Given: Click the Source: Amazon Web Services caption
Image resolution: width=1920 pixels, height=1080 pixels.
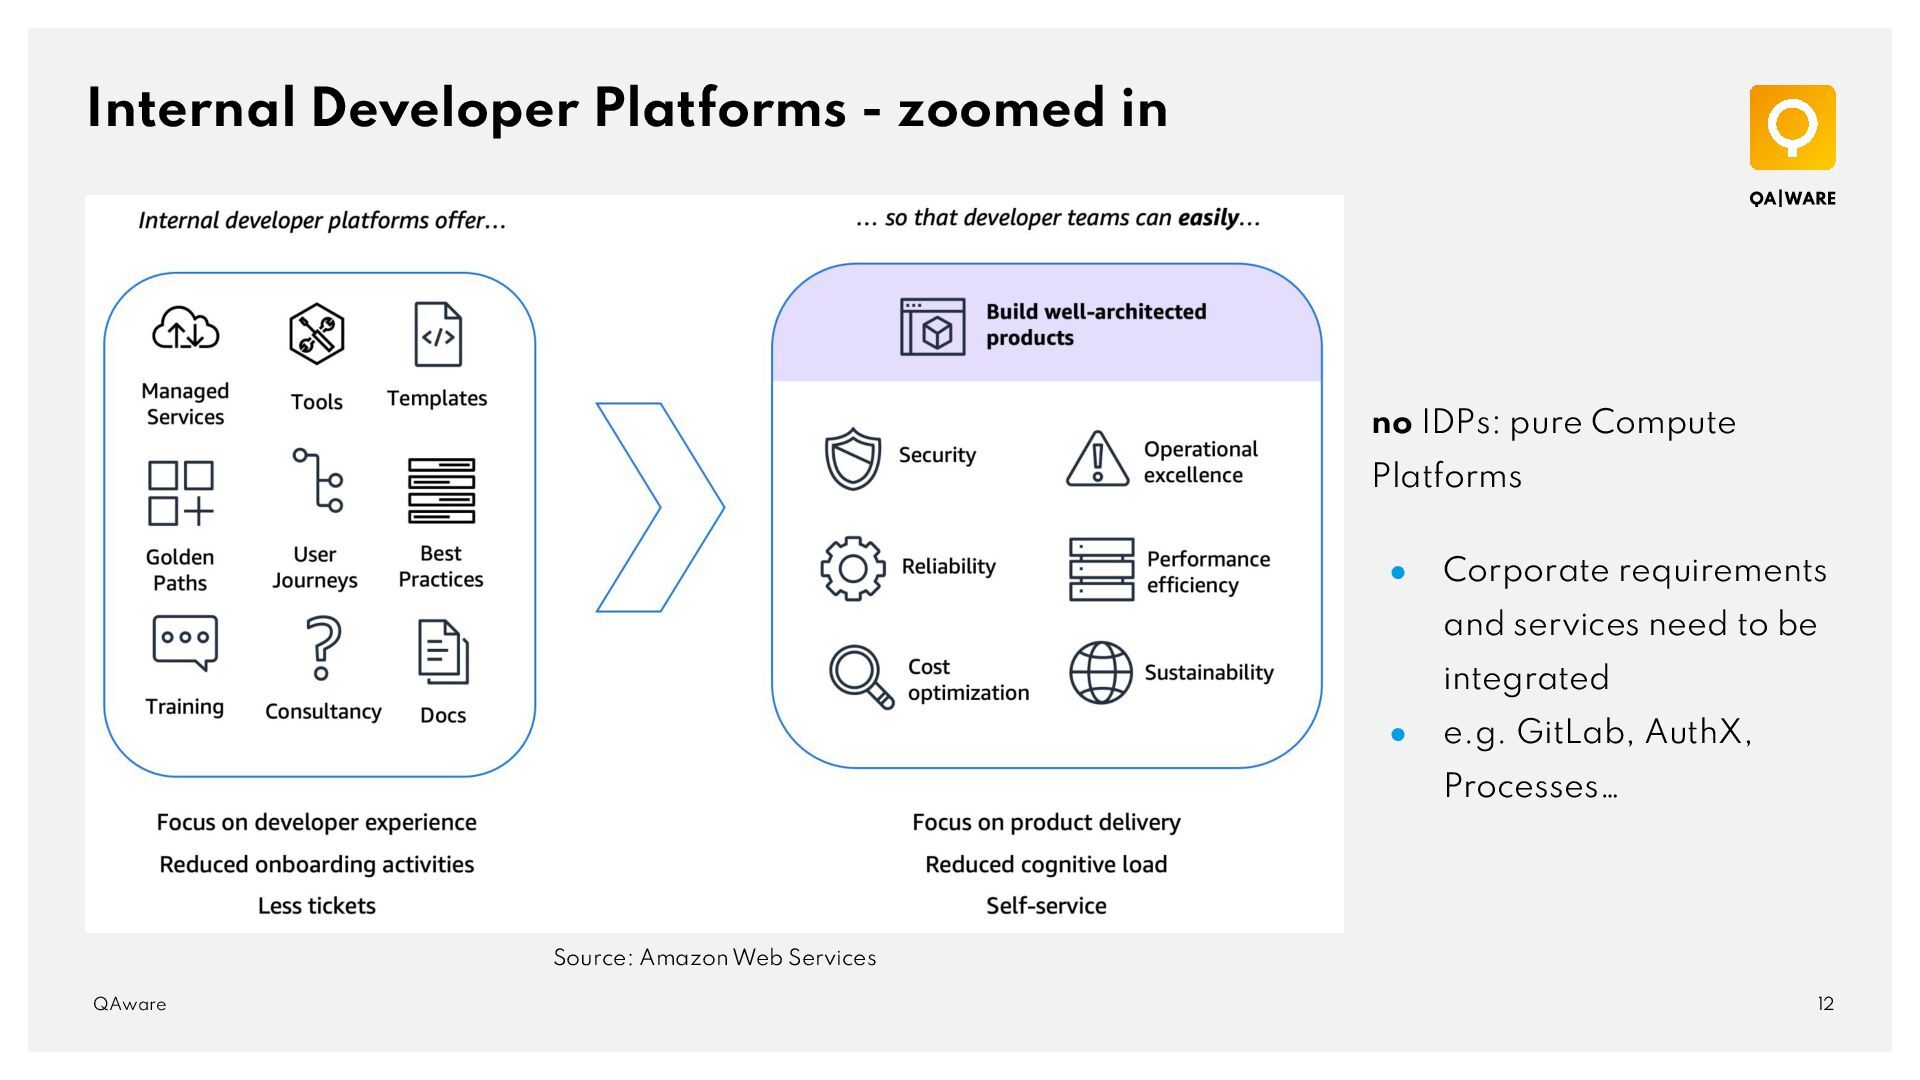Looking at the screenshot, I should point(714,958).
